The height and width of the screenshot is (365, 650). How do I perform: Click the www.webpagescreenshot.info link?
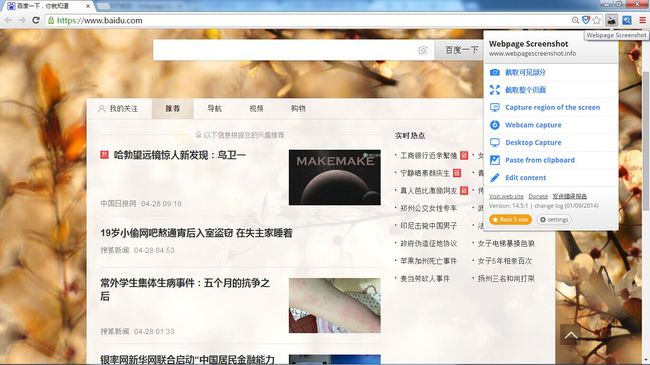(x=532, y=54)
